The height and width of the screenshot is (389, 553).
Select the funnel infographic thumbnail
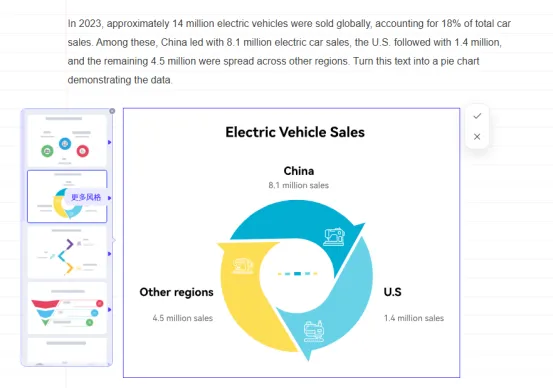click(67, 308)
